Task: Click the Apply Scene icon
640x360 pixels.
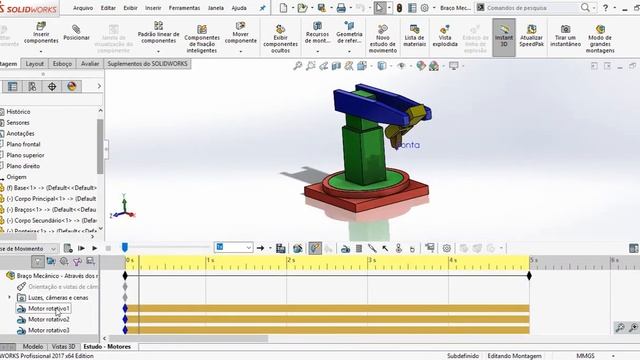Action: click(x=434, y=66)
